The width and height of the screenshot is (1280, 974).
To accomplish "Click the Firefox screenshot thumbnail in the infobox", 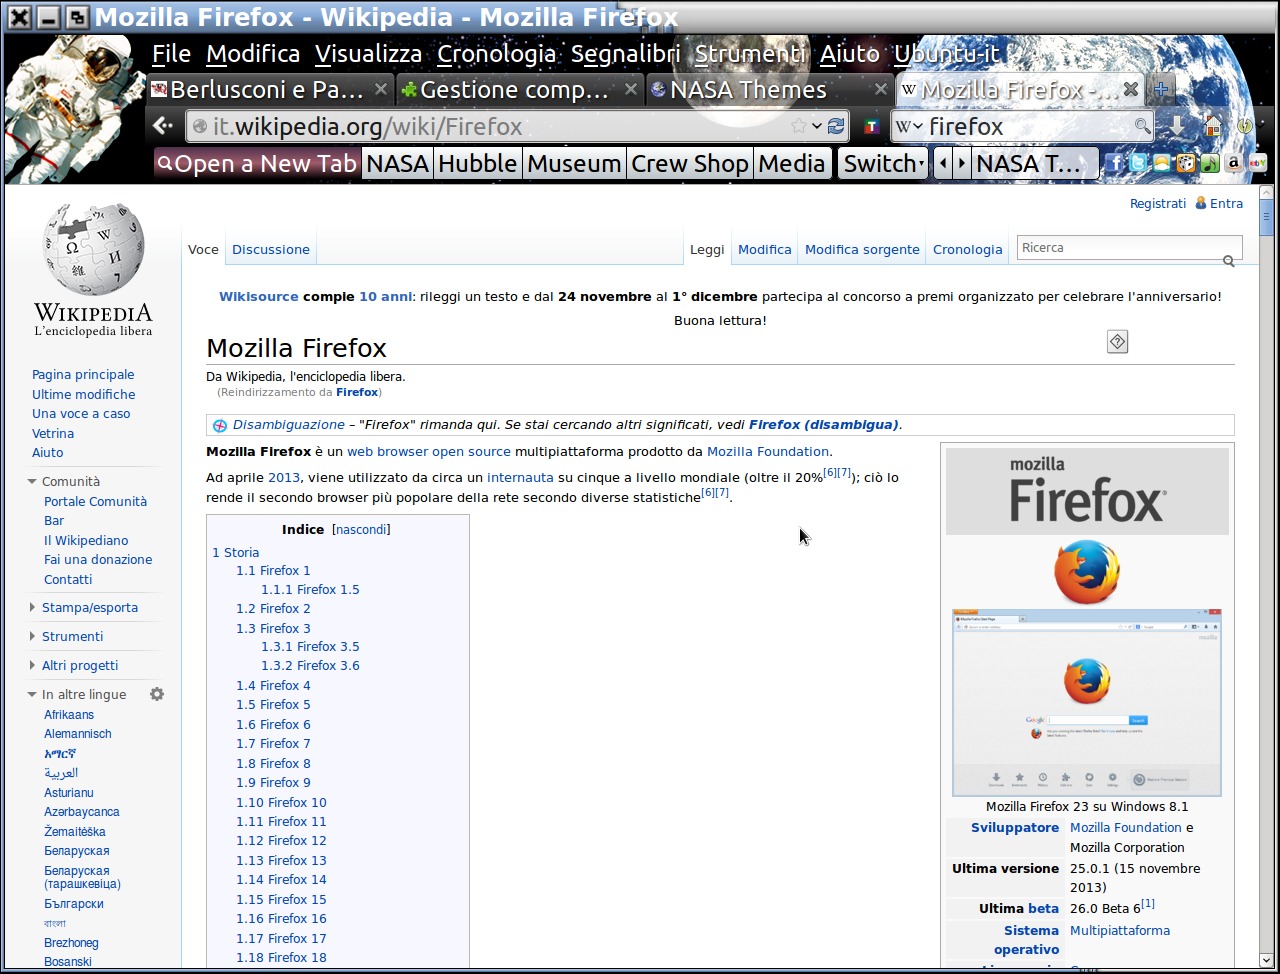I will (1087, 702).
